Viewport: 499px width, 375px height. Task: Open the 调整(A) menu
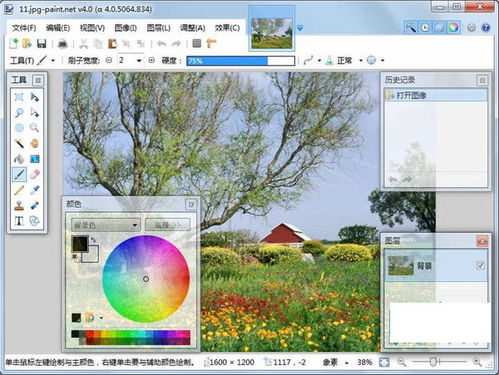pos(193,28)
